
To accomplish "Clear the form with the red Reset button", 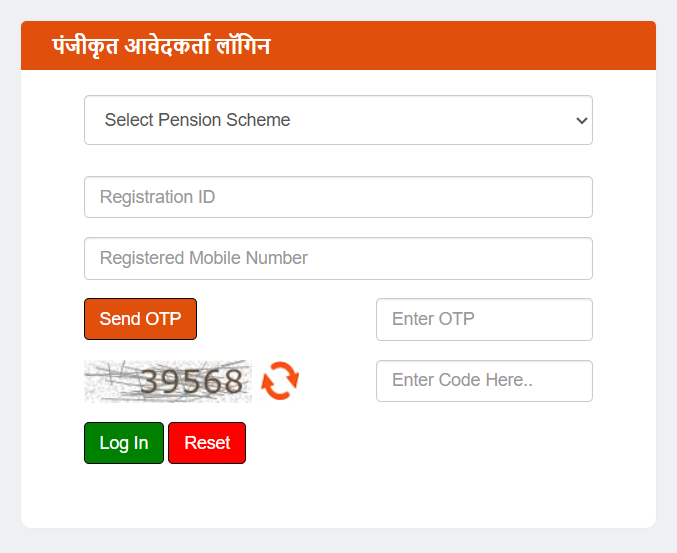I will (207, 443).
